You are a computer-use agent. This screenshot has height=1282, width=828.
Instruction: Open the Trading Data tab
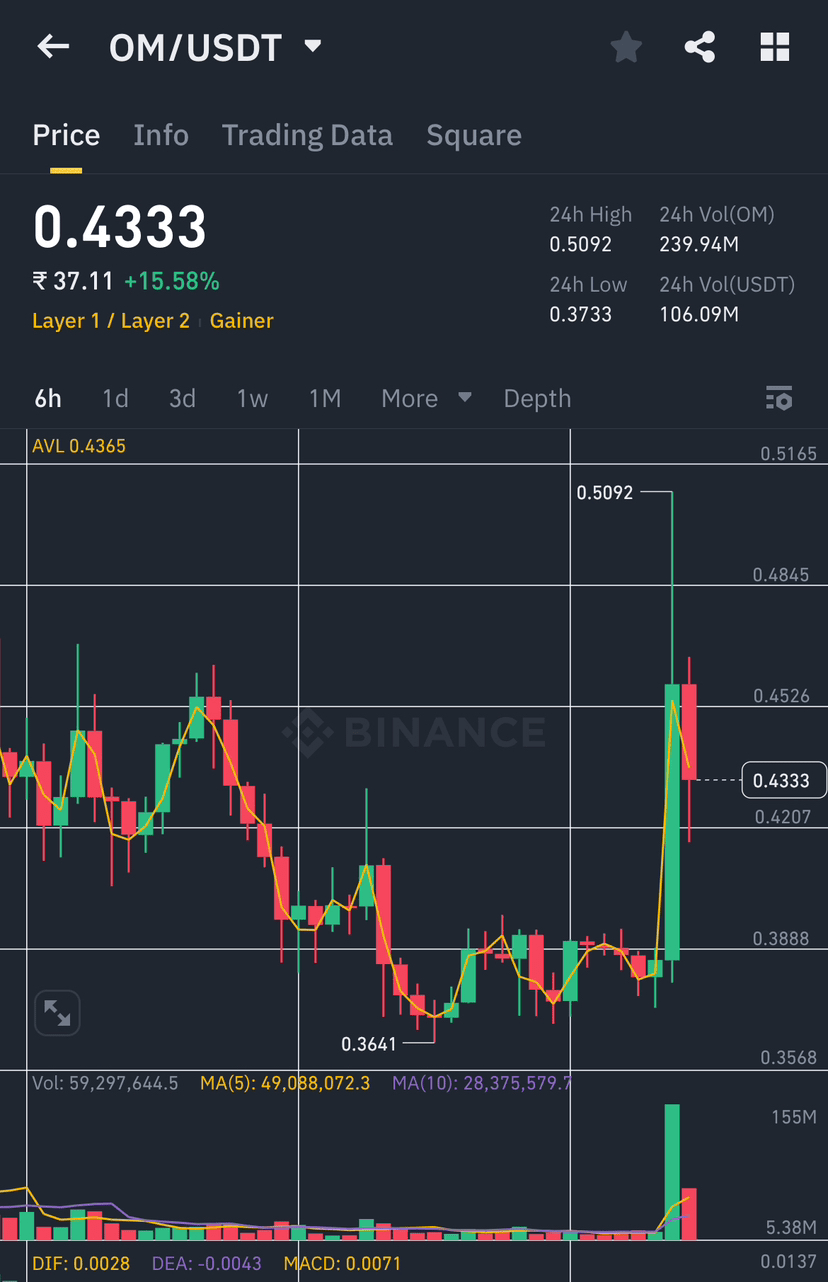click(307, 135)
